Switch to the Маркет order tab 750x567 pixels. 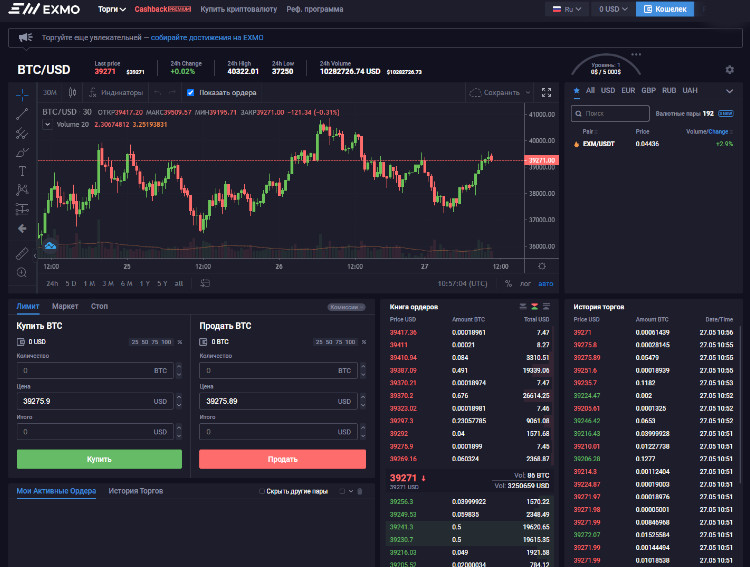tap(65, 306)
